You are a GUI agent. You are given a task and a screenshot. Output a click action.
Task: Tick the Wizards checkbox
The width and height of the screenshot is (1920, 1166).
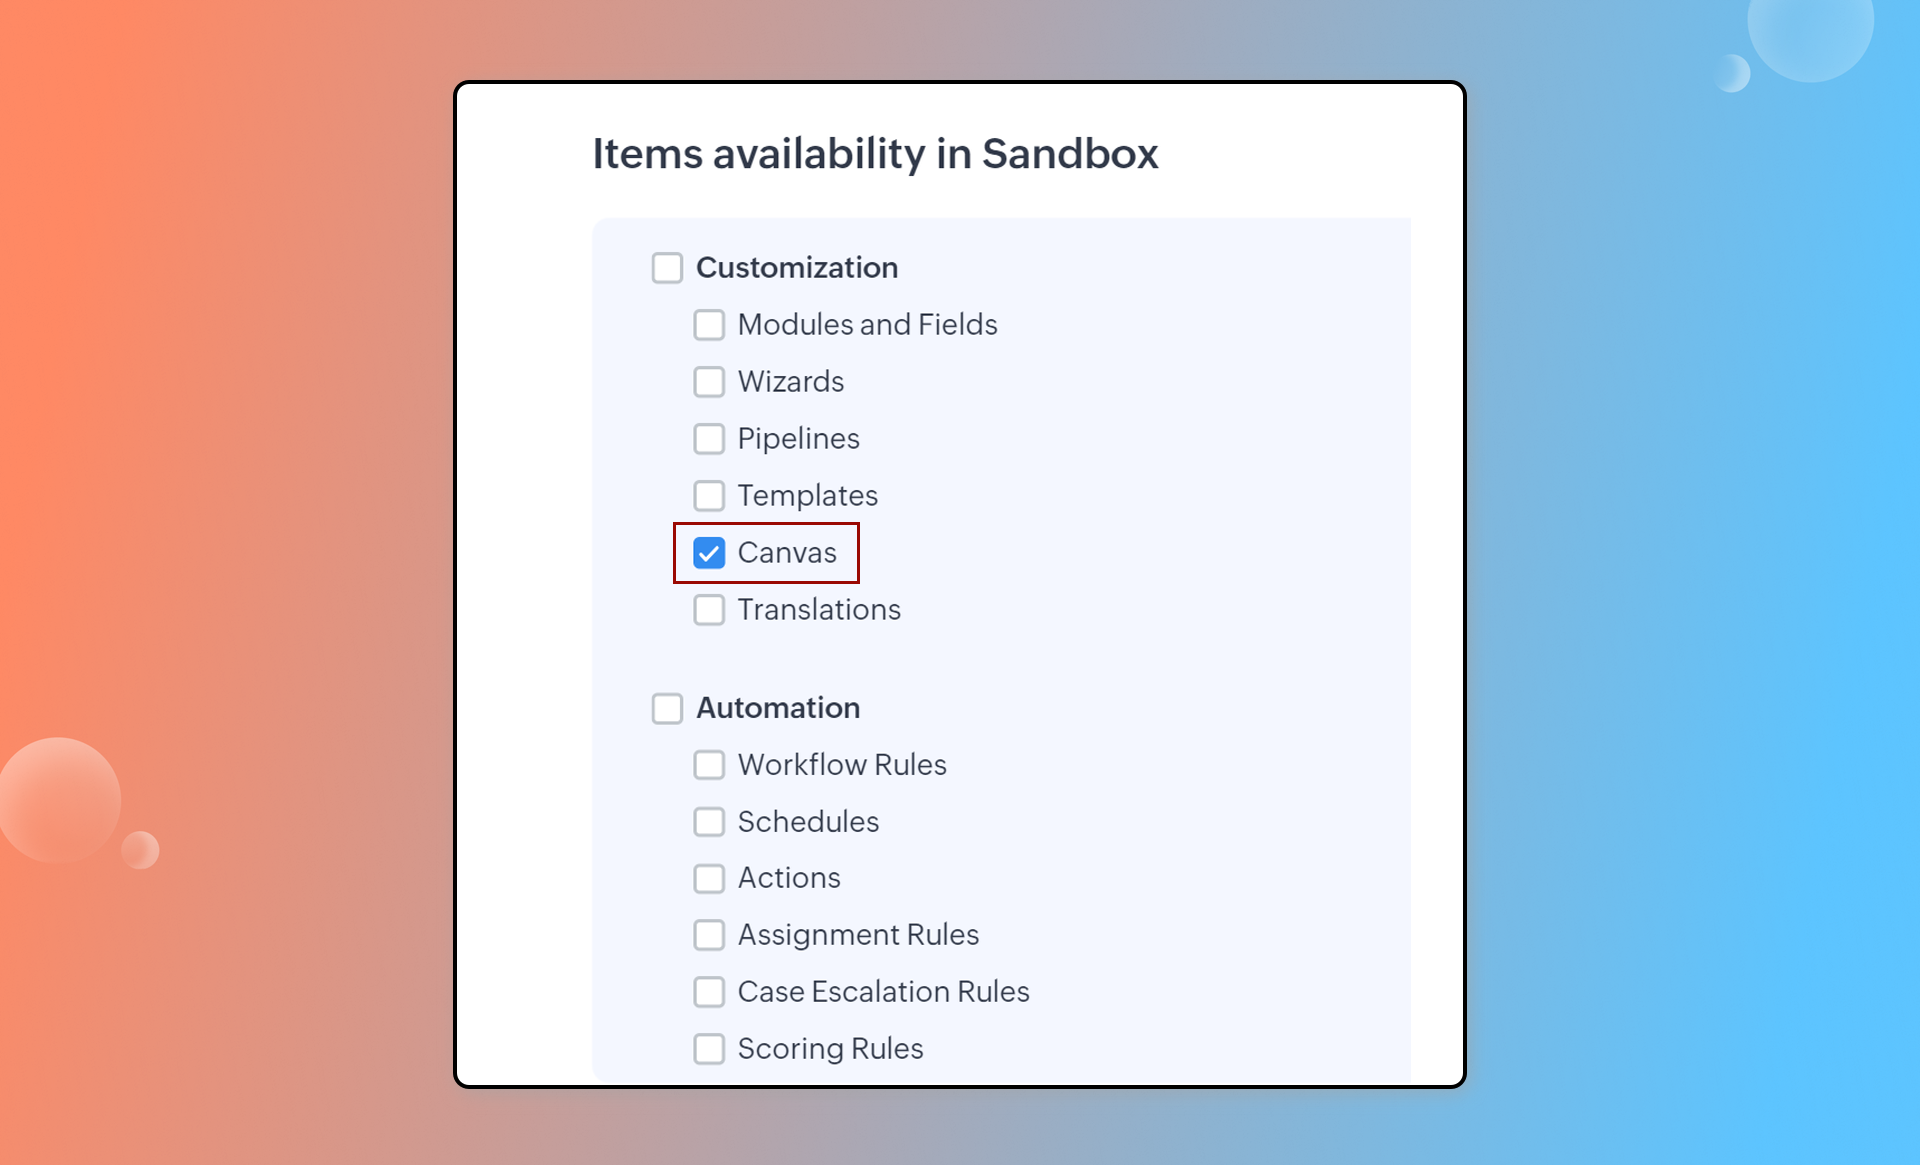click(x=709, y=382)
